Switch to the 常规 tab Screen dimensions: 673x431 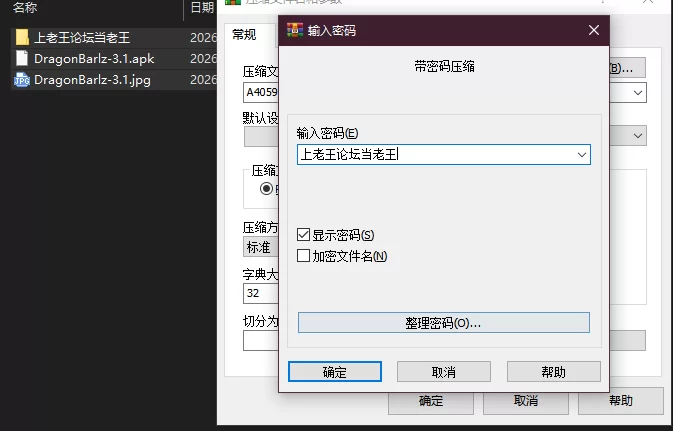244,34
